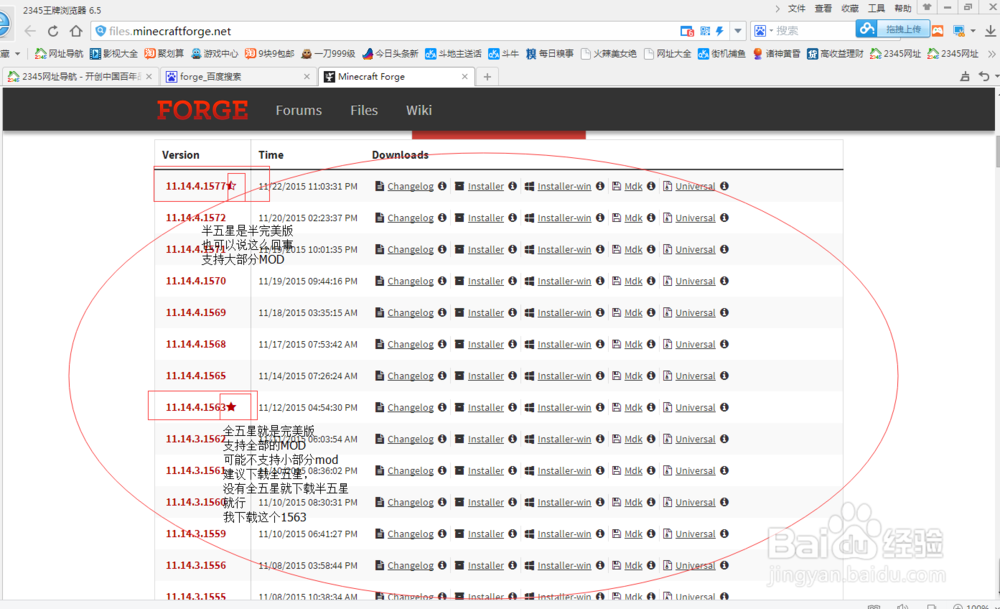The width and height of the screenshot is (1000, 609).
Task: Go to the browser home page icon
Action: pos(76,31)
